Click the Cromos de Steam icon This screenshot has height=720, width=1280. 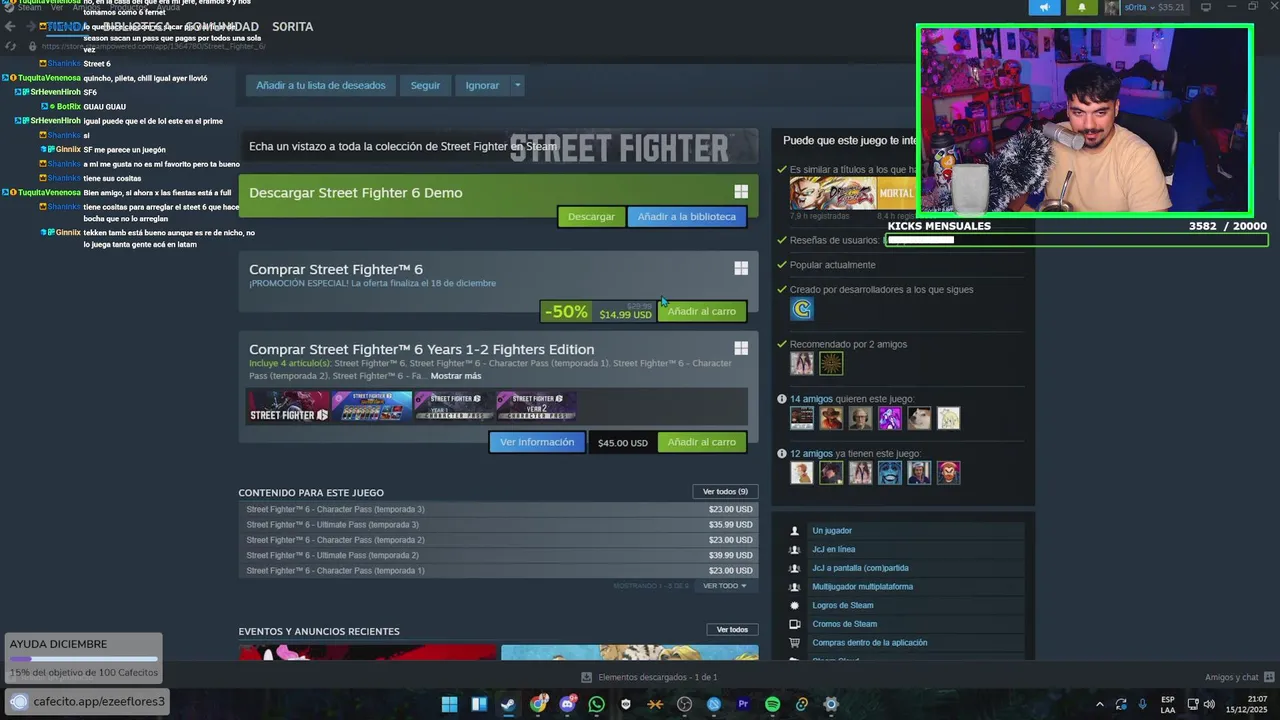[x=795, y=624]
